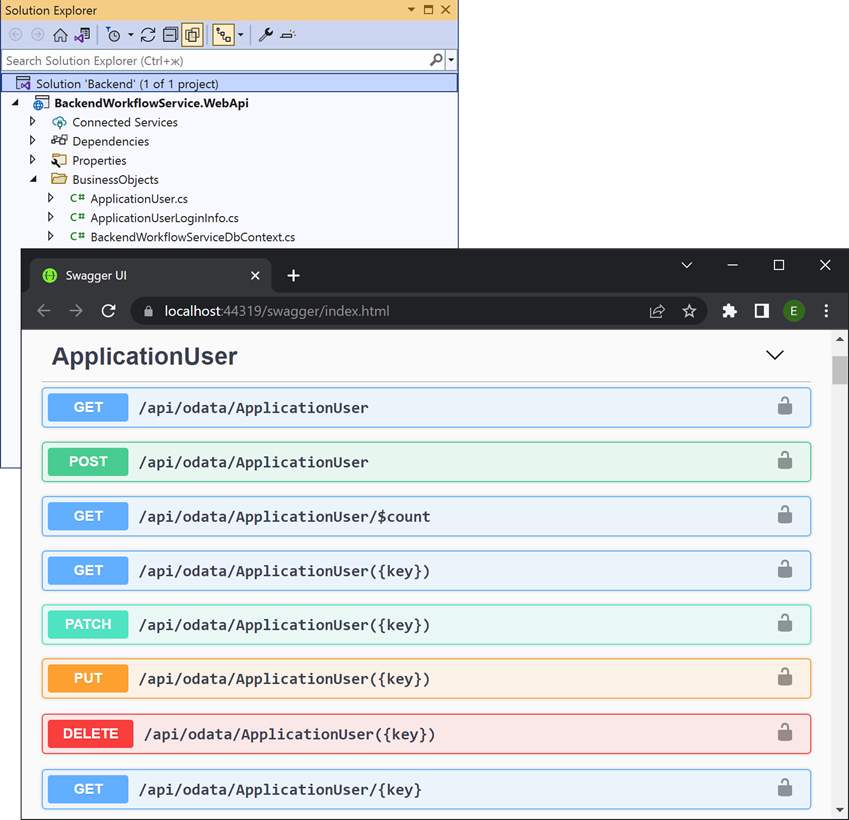This screenshot has width=849, height=820.
Task: Click the Collapse All icon in Solution Explorer
Action: [170, 35]
